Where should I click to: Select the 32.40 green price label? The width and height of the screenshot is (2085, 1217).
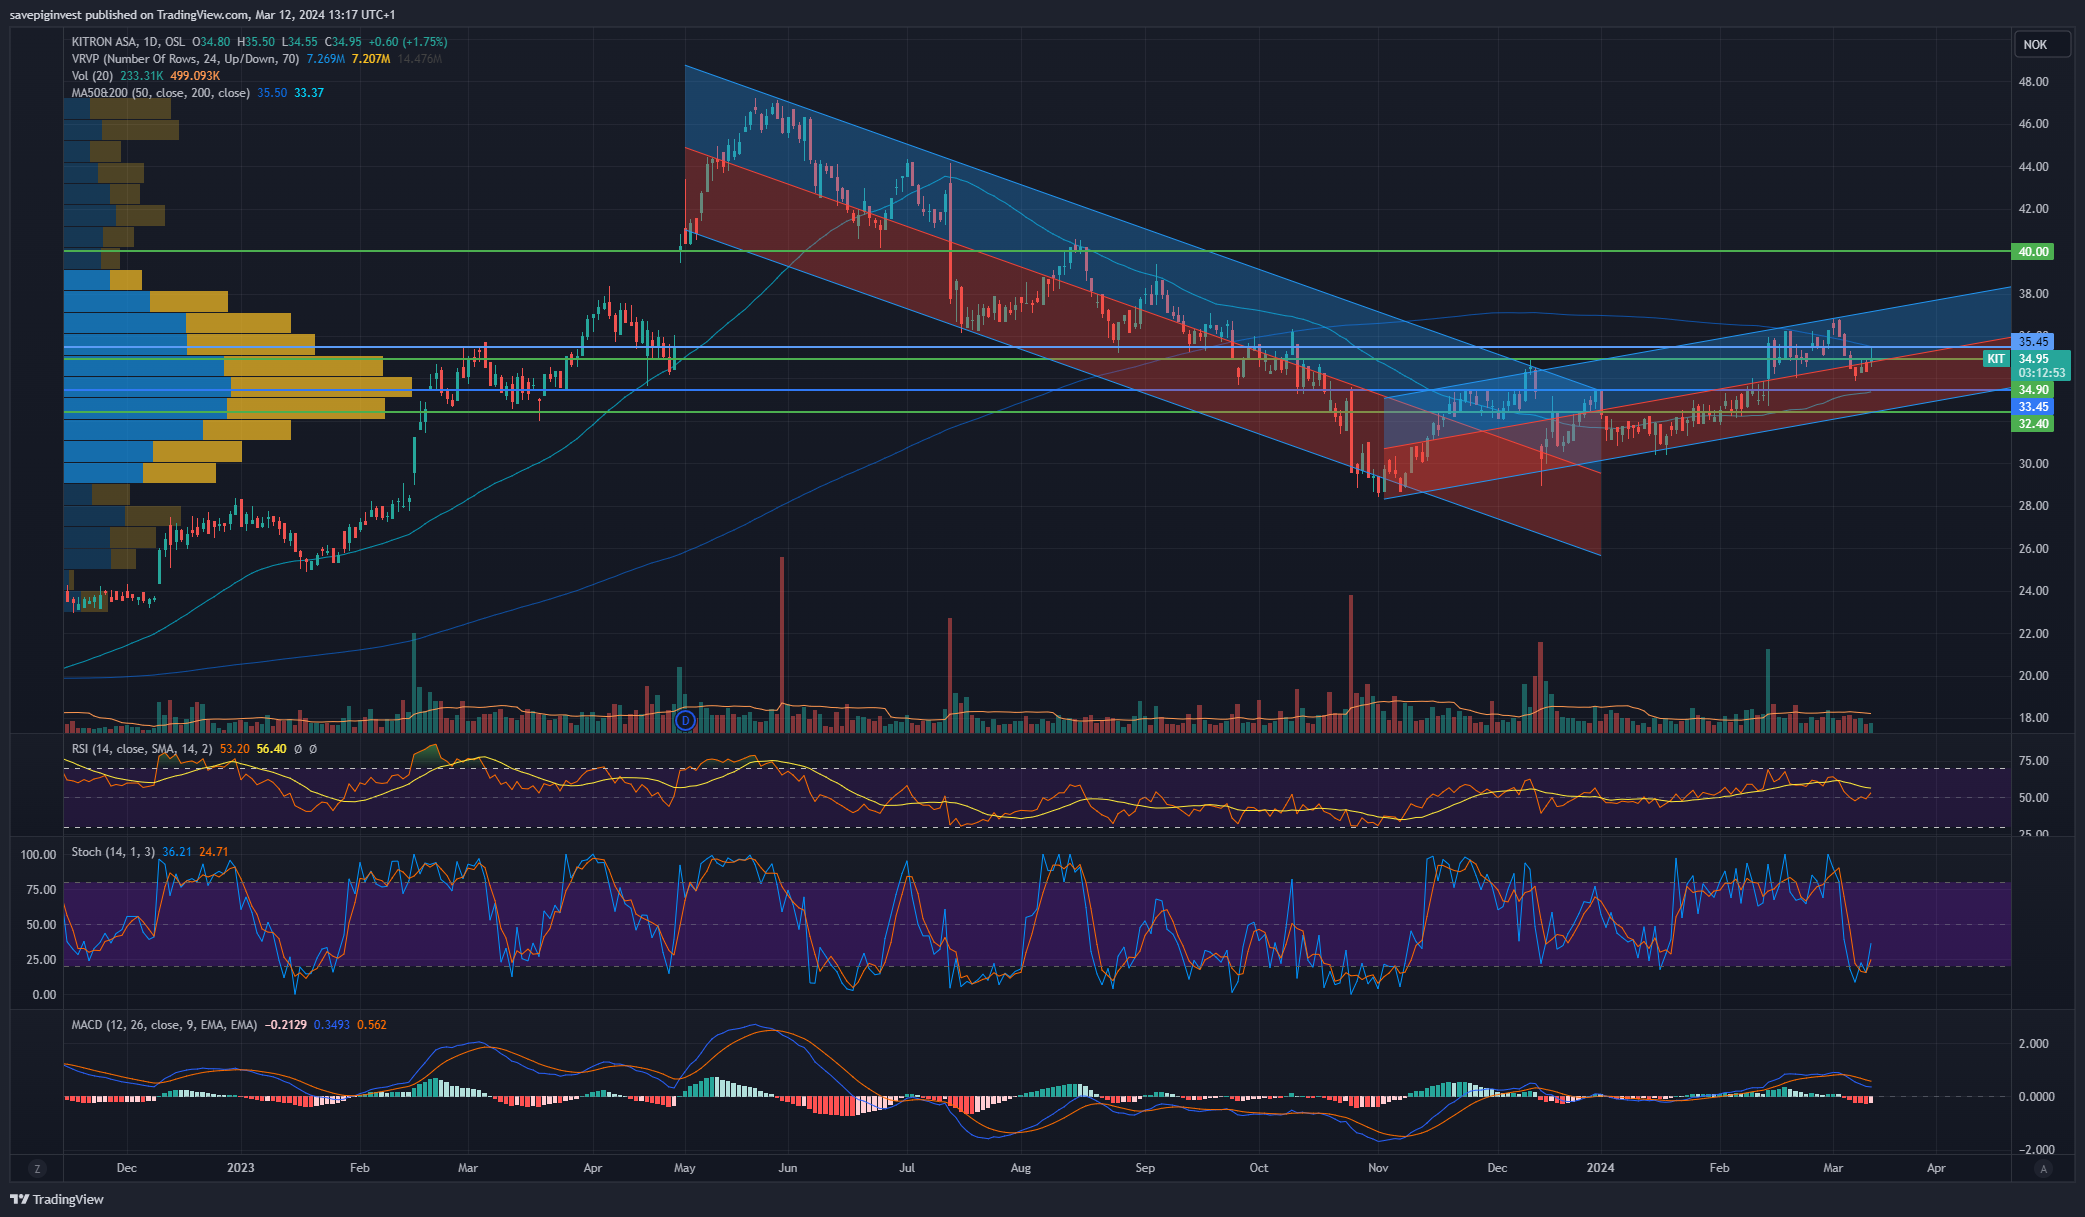coord(2033,424)
